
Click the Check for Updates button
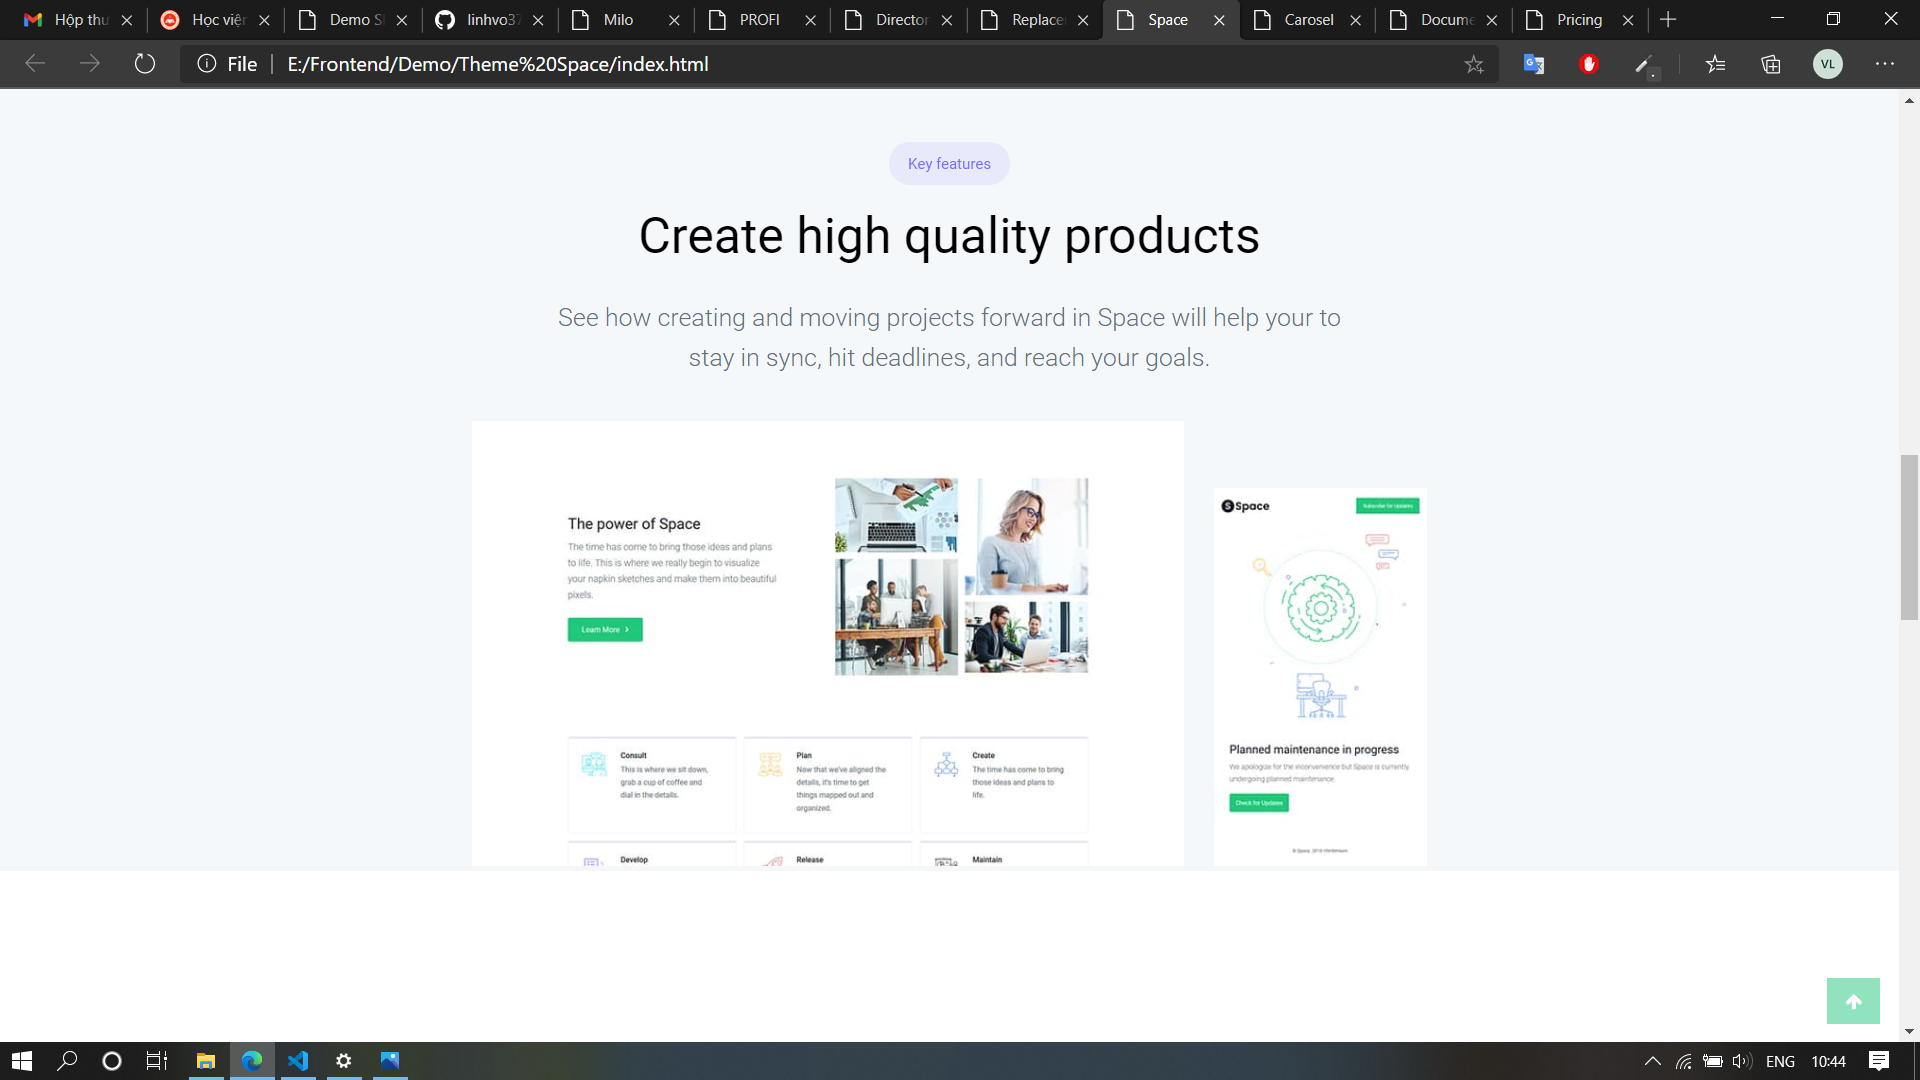click(1258, 802)
